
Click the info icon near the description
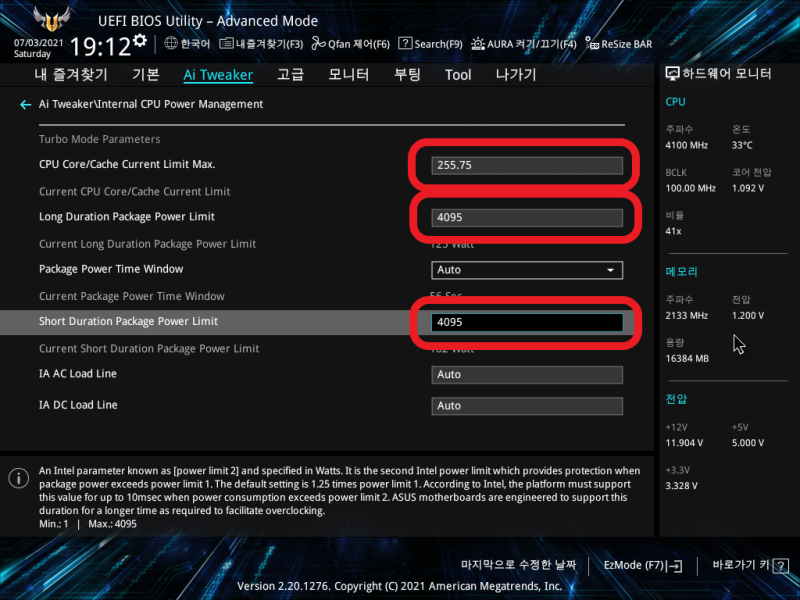[18, 478]
